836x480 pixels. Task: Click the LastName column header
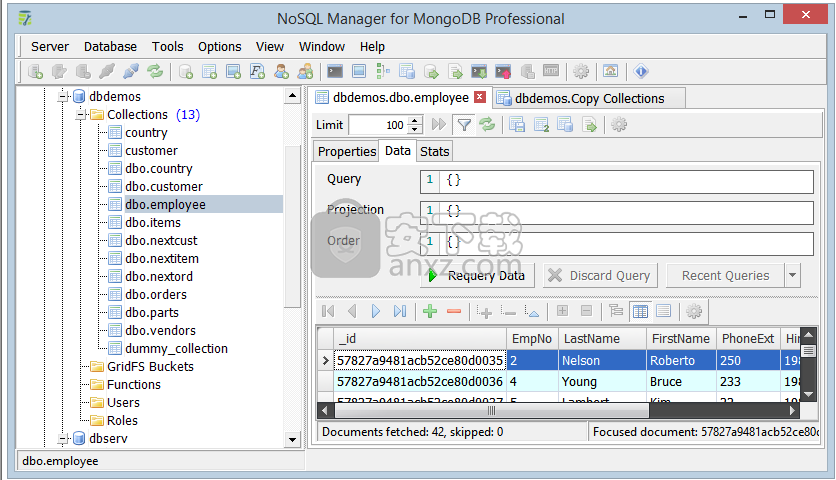click(x=602, y=339)
